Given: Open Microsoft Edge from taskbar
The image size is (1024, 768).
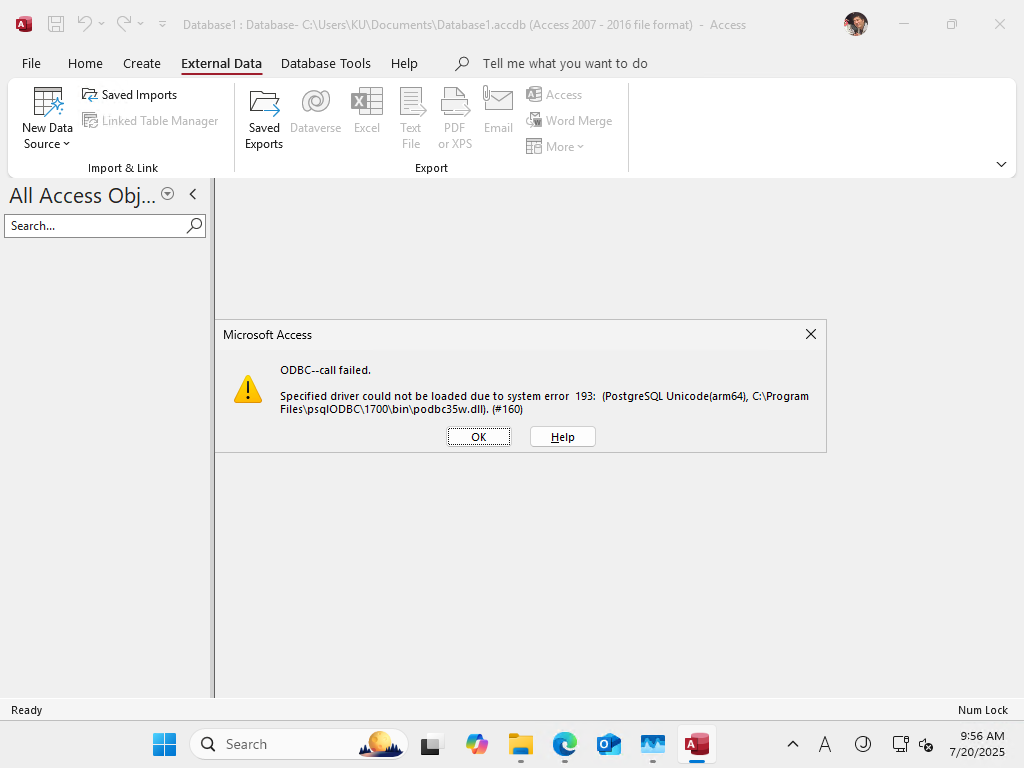Looking at the screenshot, I should pos(565,744).
